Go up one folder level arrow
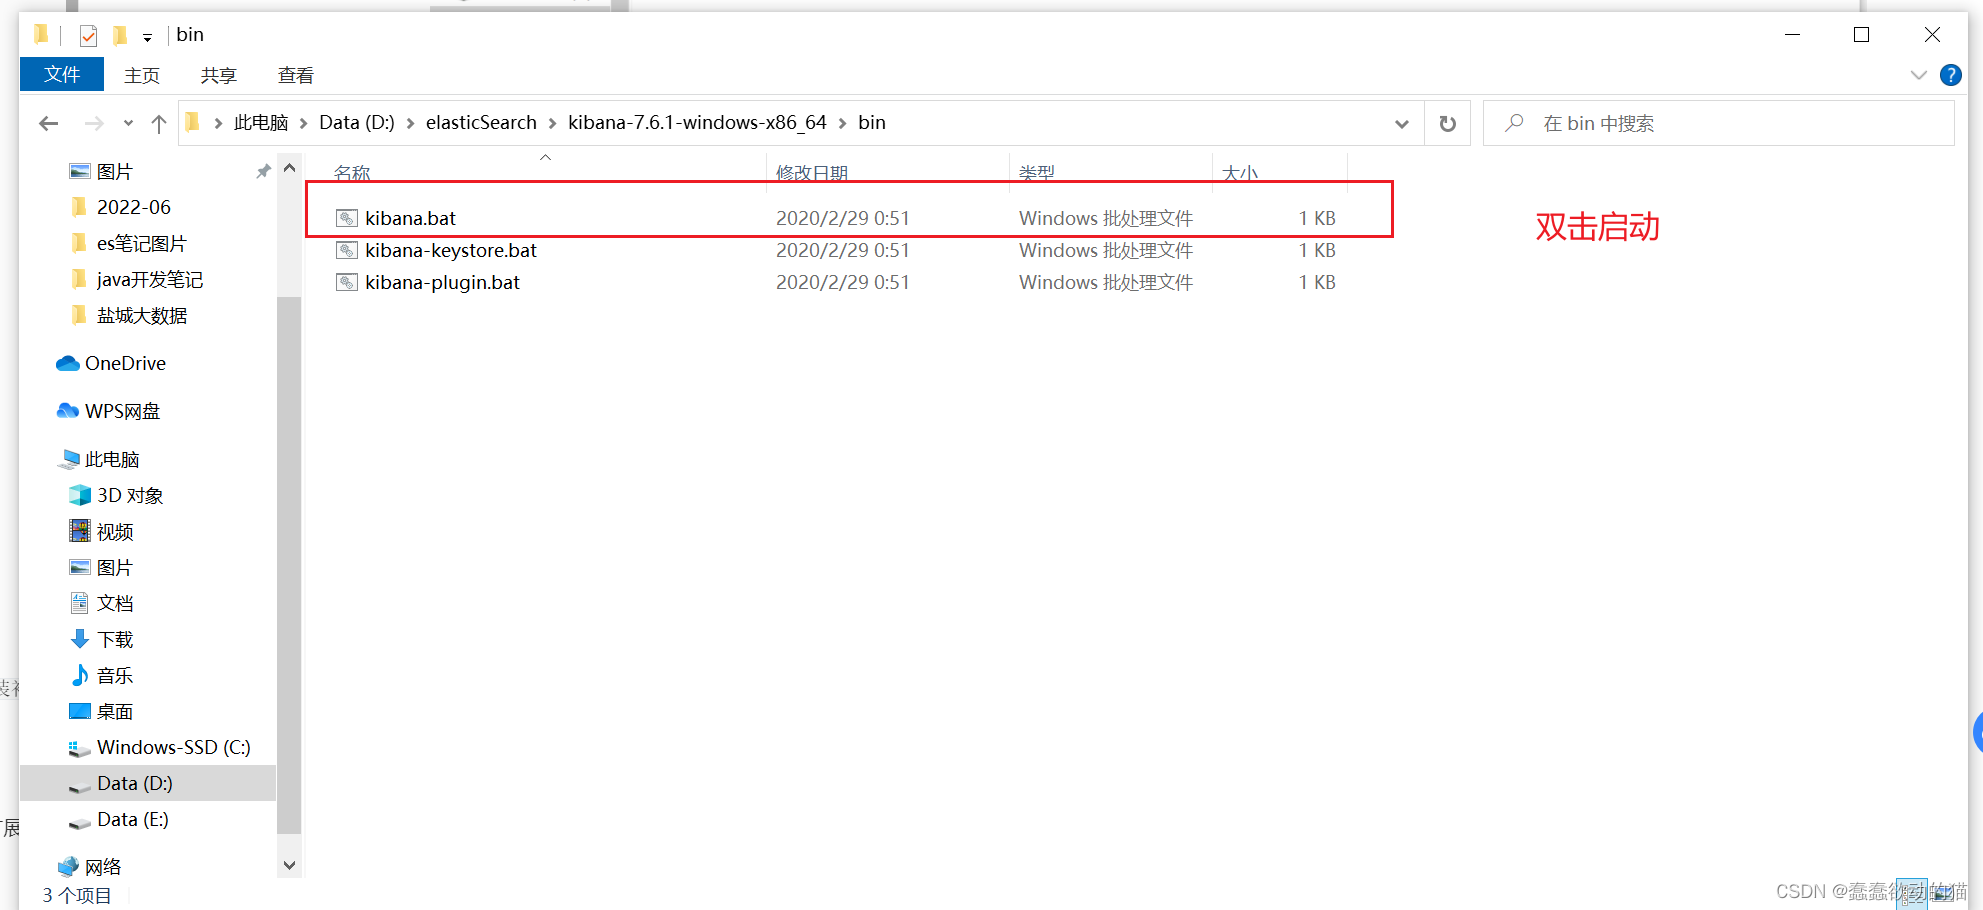The image size is (1983, 910). point(158,123)
